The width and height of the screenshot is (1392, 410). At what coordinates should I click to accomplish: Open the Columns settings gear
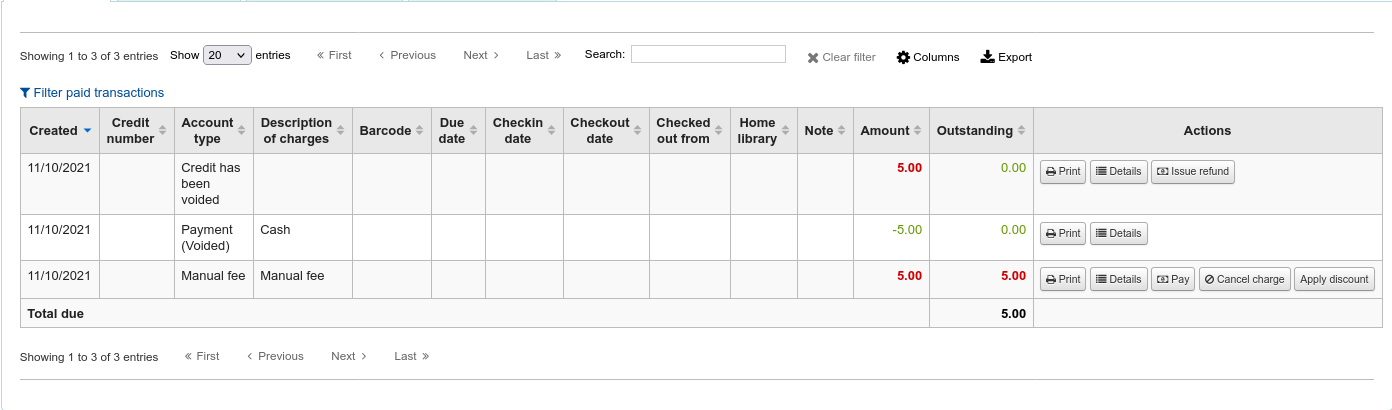tap(927, 57)
